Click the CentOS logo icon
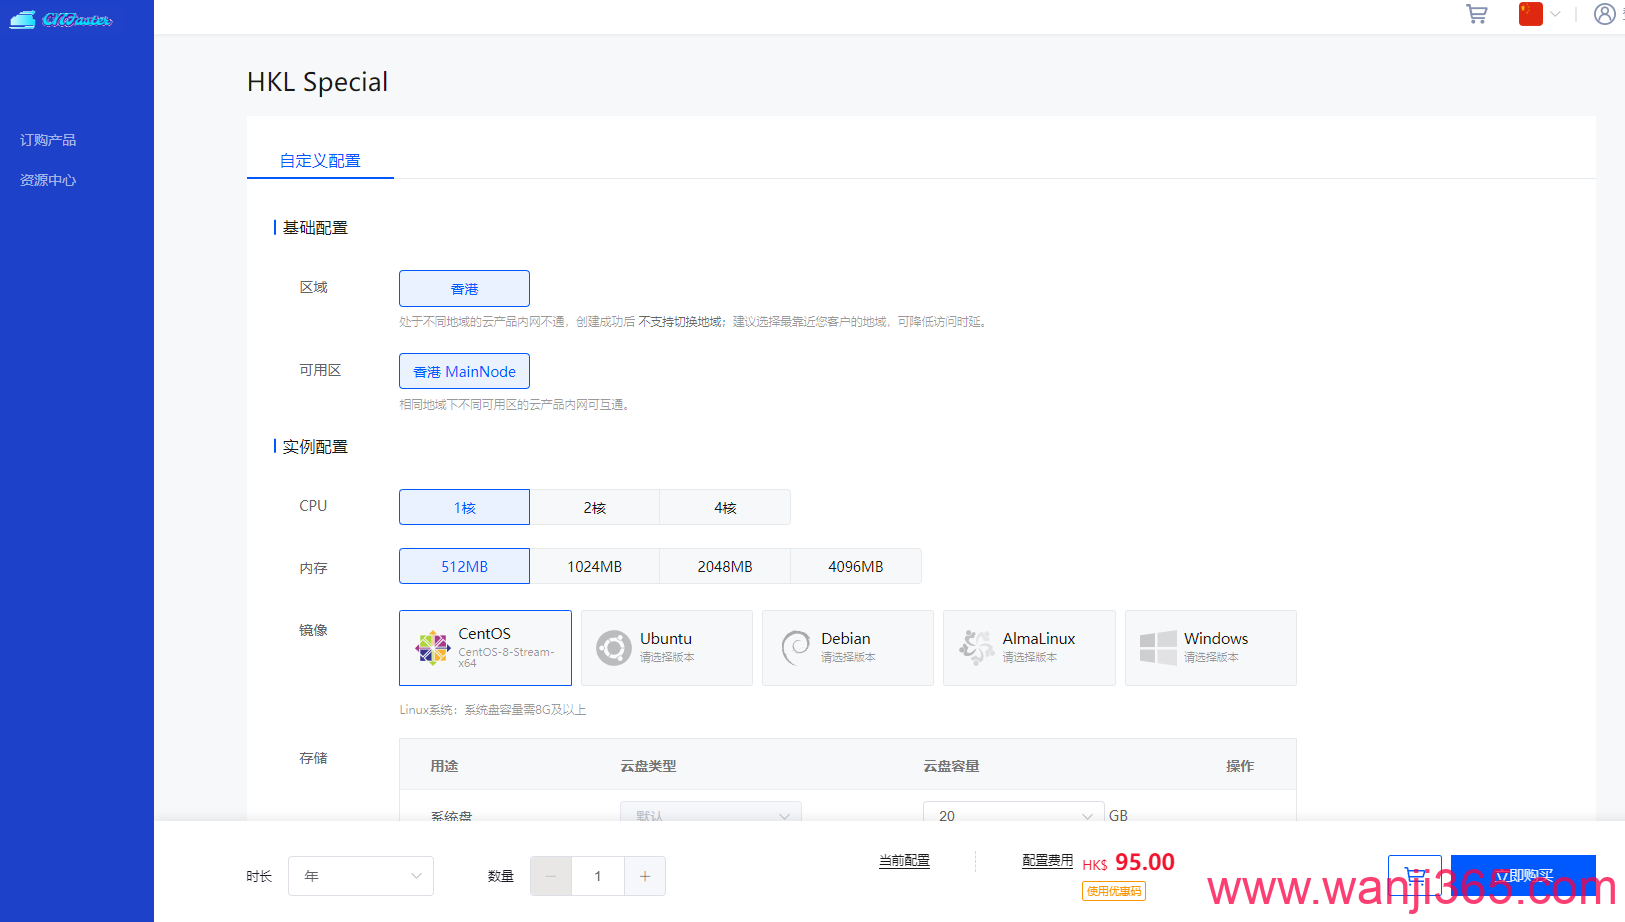 (433, 648)
